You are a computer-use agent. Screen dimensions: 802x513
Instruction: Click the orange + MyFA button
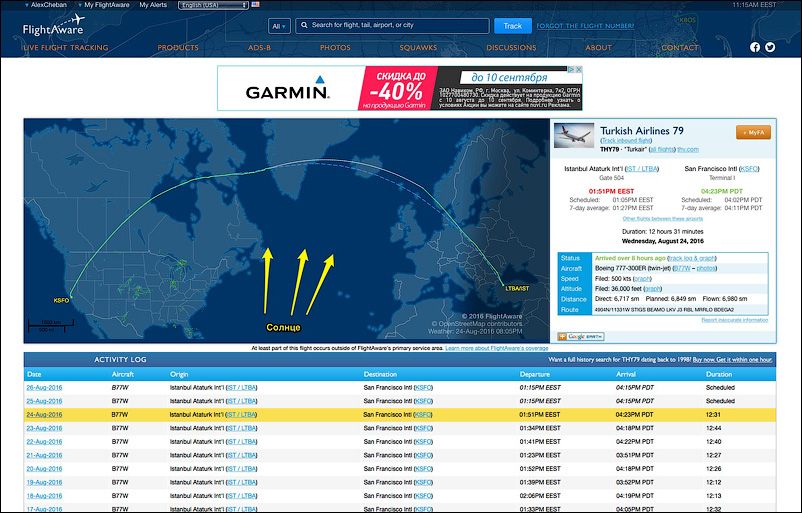(x=753, y=132)
